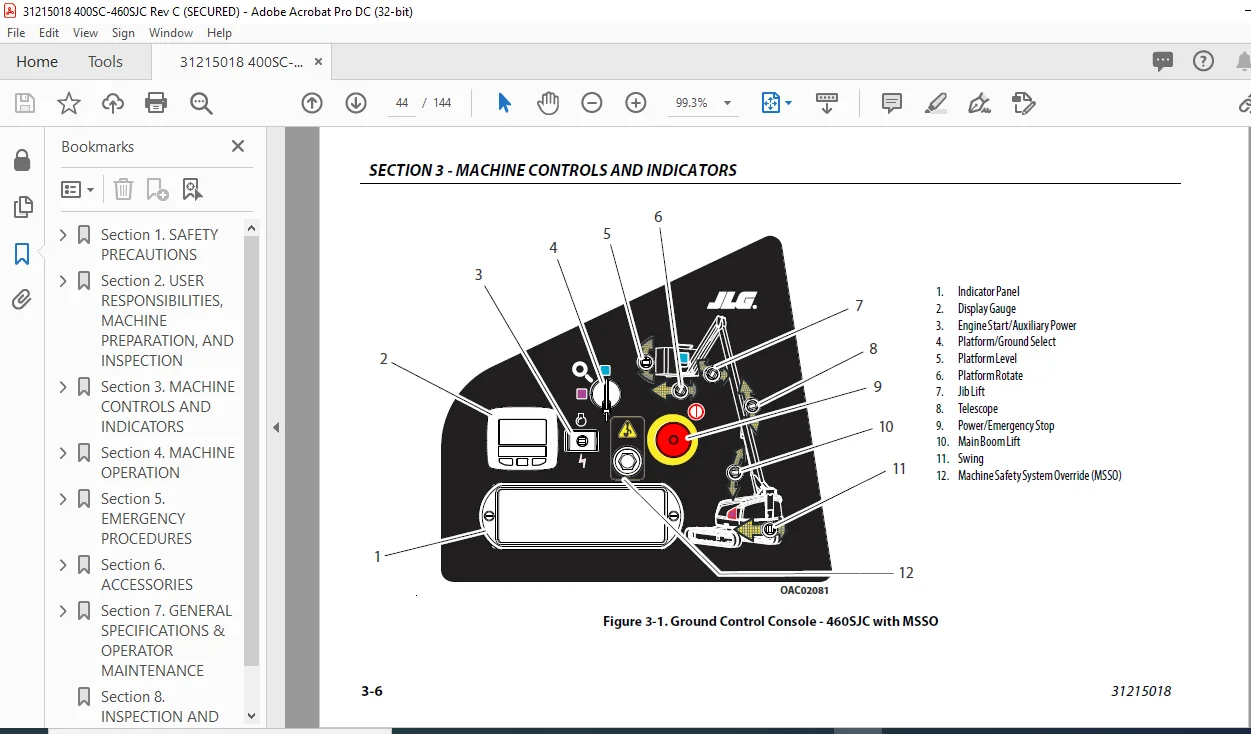Image resolution: width=1251 pixels, height=734 pixels.
Task: Zoom in with the plus icon
Action: coord(636,103)
